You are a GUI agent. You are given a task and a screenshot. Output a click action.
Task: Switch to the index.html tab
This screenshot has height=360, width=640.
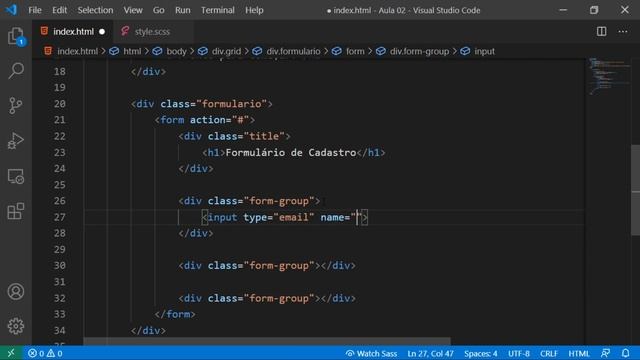pyautogui.click(x=73, y=31)
